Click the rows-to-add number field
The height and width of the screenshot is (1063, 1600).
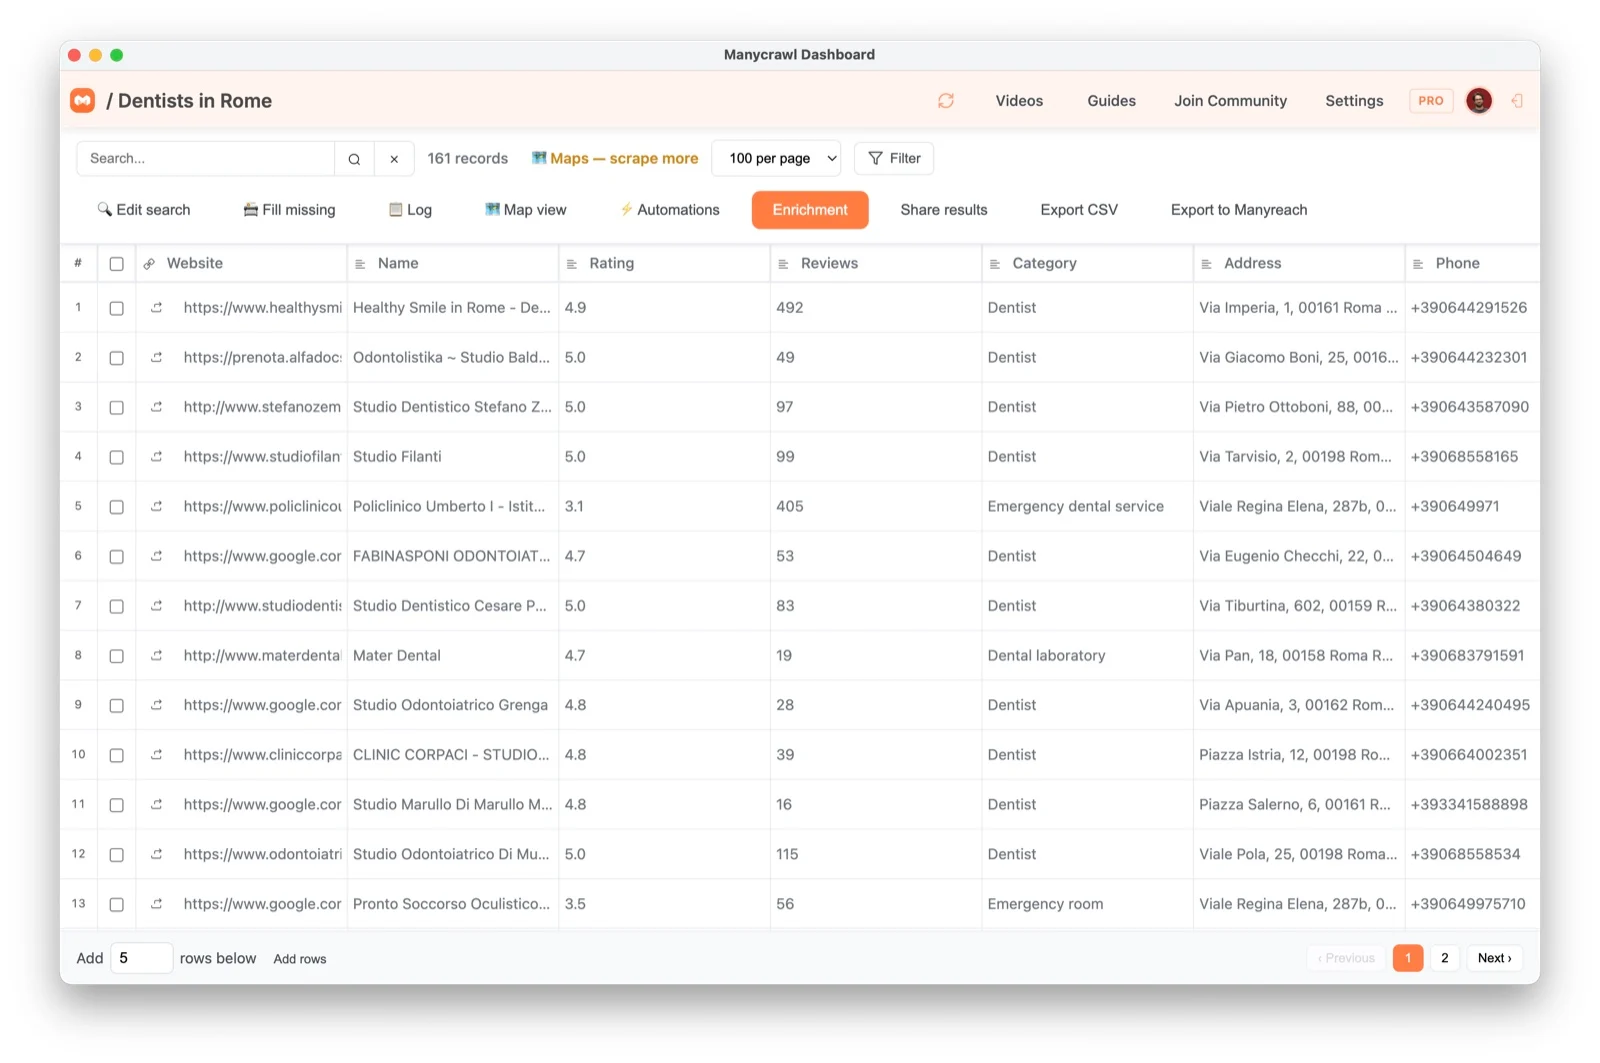(x=141, y=958)
